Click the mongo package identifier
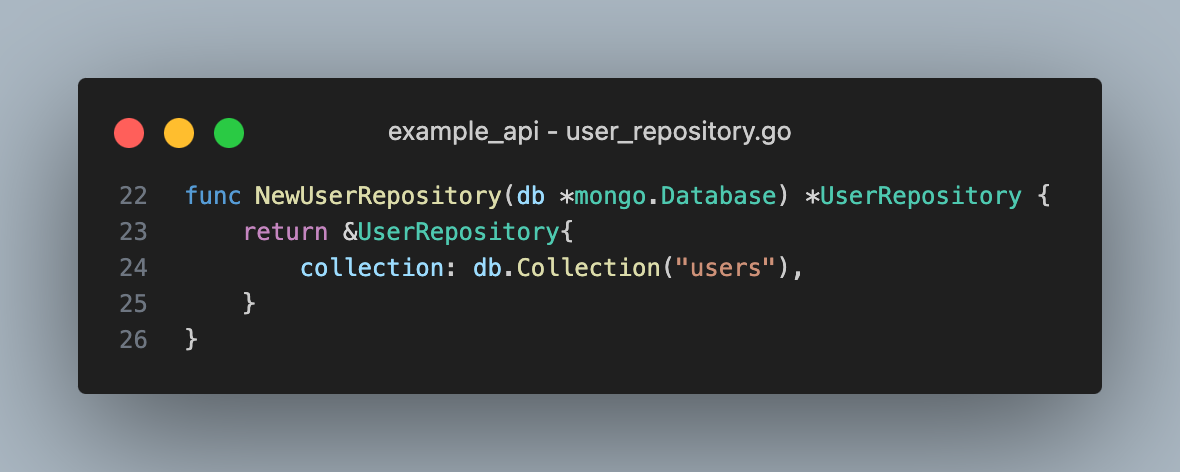1180x472 pixels. point(610,196)
